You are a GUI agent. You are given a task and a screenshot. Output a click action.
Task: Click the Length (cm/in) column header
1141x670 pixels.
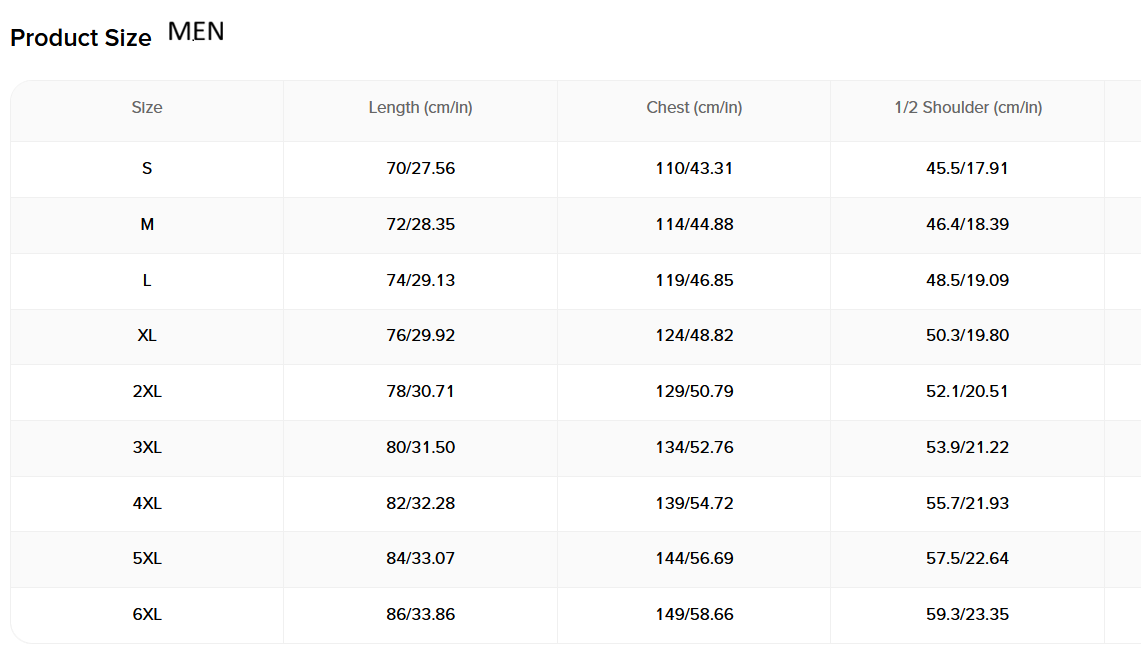coord(421,108)
